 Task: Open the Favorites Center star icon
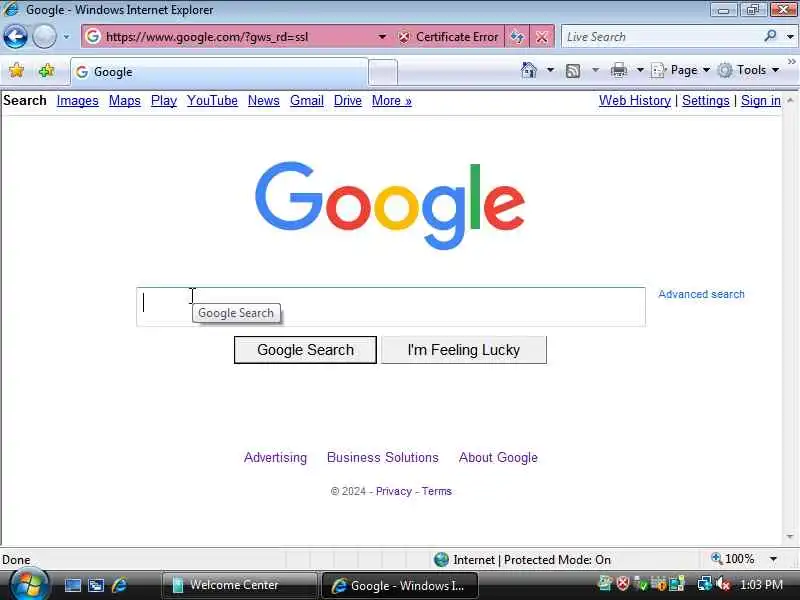(x=17, y=70)
